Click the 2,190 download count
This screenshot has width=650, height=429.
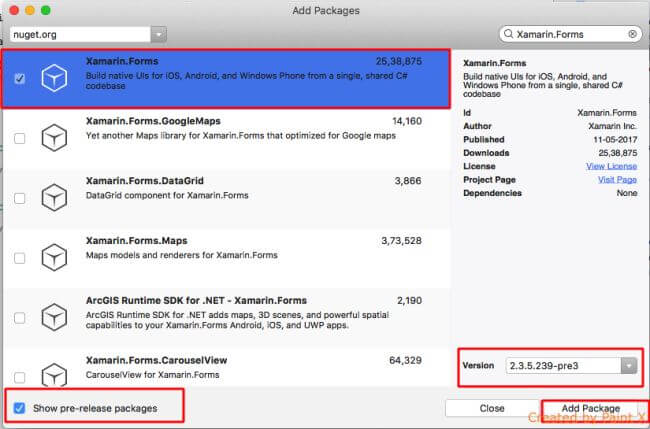[x=409, y=301]
